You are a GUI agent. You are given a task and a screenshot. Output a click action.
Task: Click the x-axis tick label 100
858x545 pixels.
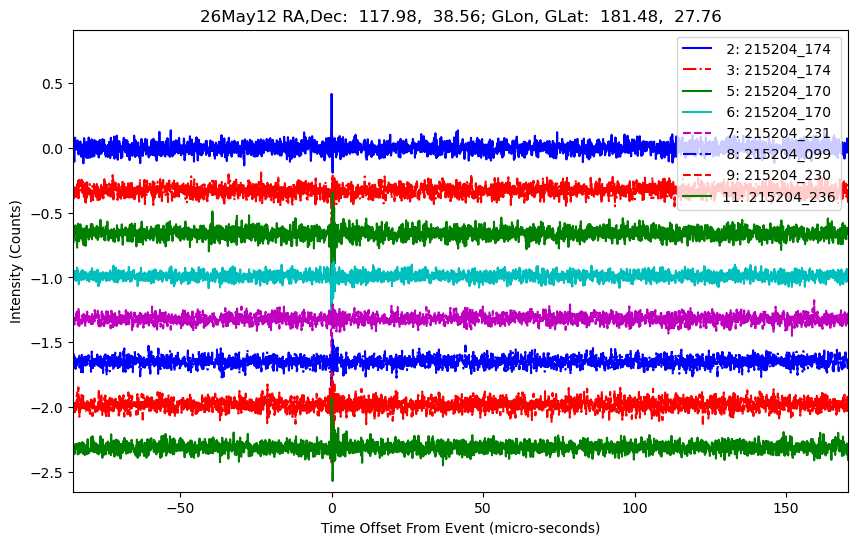[635, 508]
